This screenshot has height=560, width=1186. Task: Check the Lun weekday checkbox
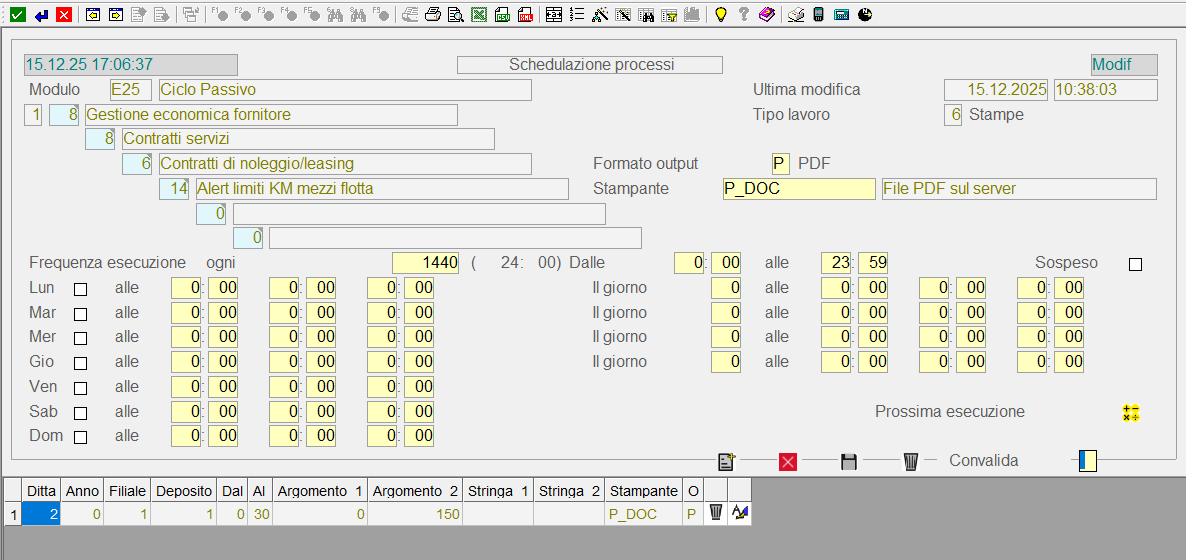(x=81, y=289)
